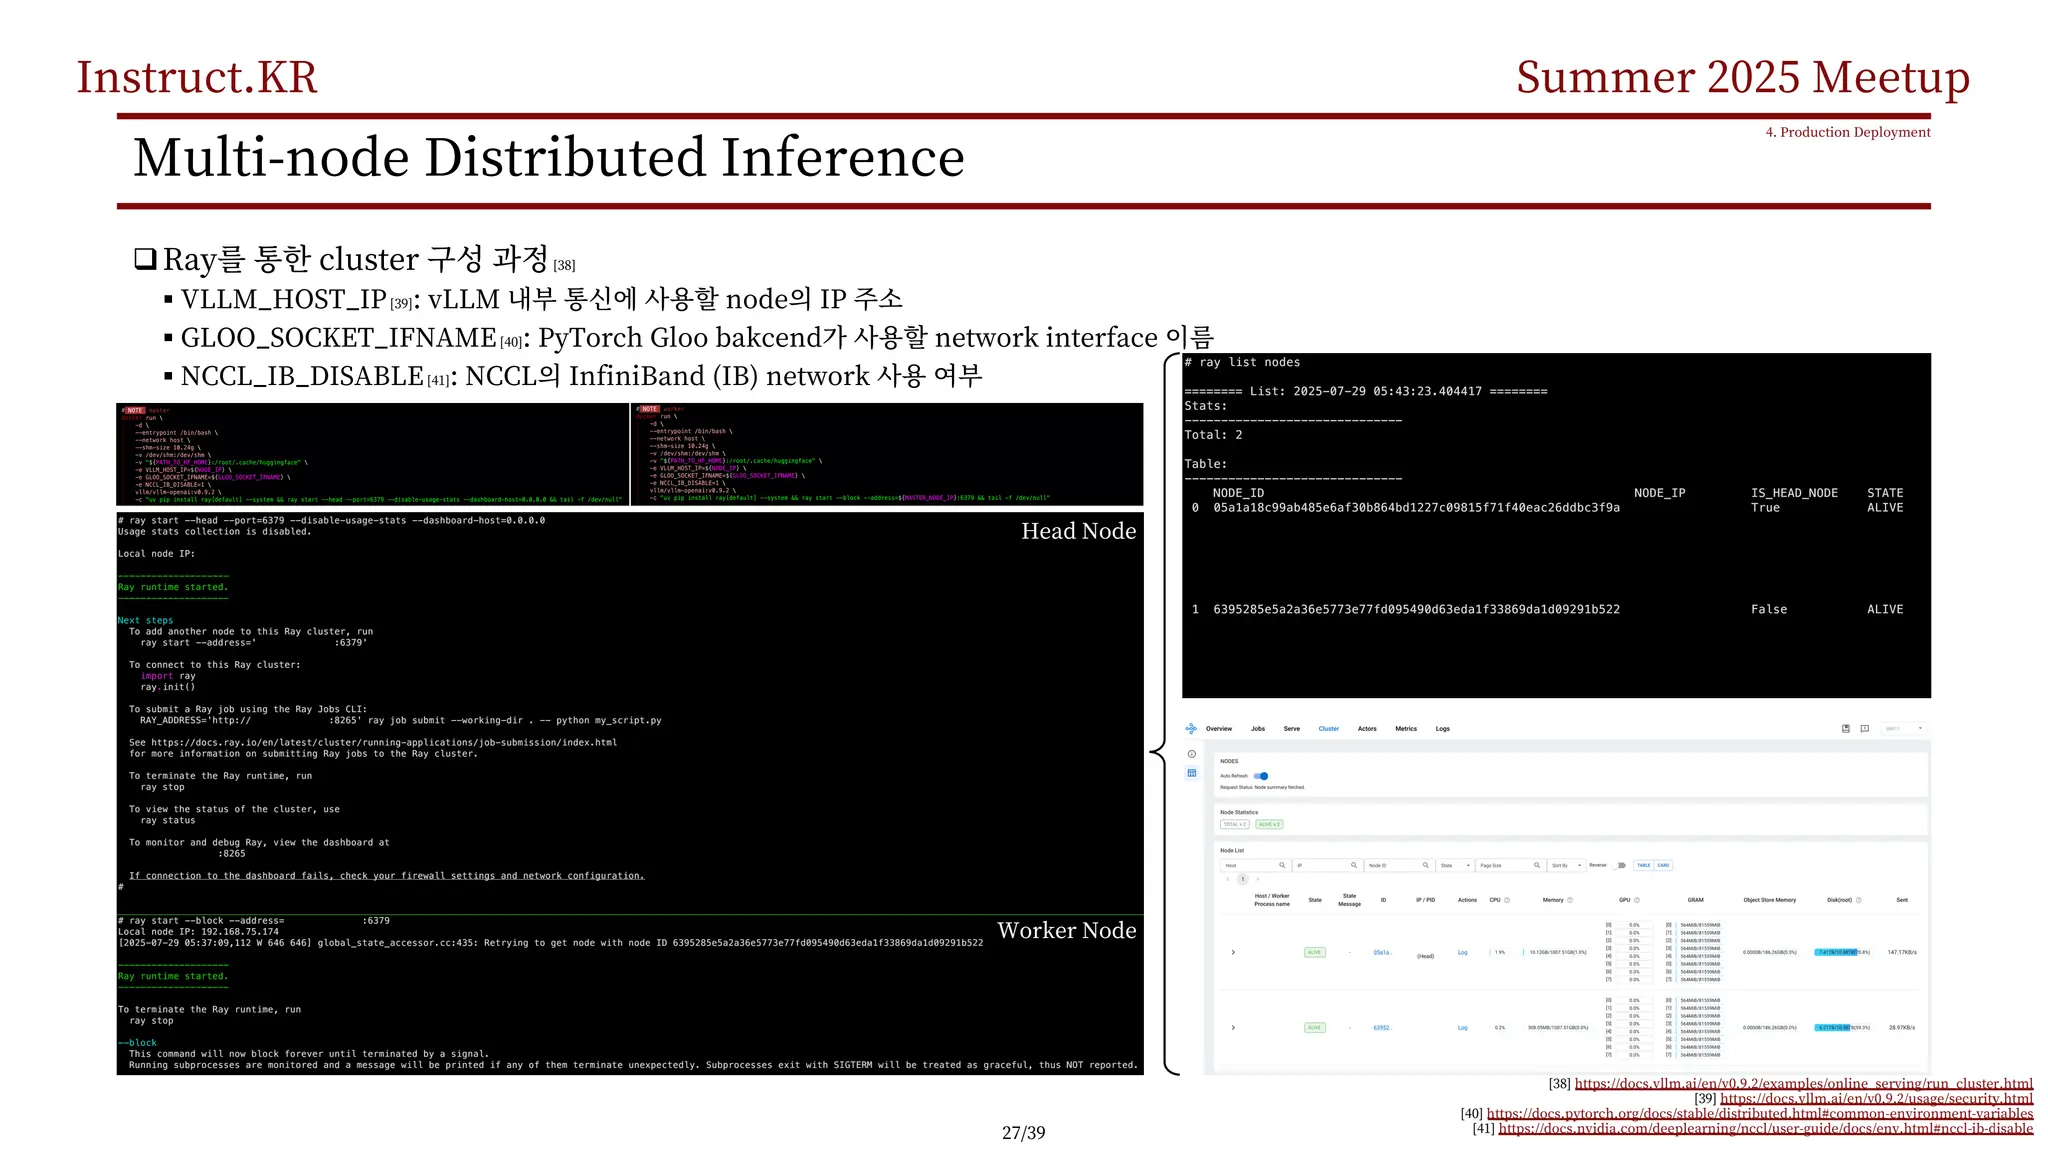Click the Log link for node 63952
The width and height of the screenshot is (2048, 1152).
1462,1028
